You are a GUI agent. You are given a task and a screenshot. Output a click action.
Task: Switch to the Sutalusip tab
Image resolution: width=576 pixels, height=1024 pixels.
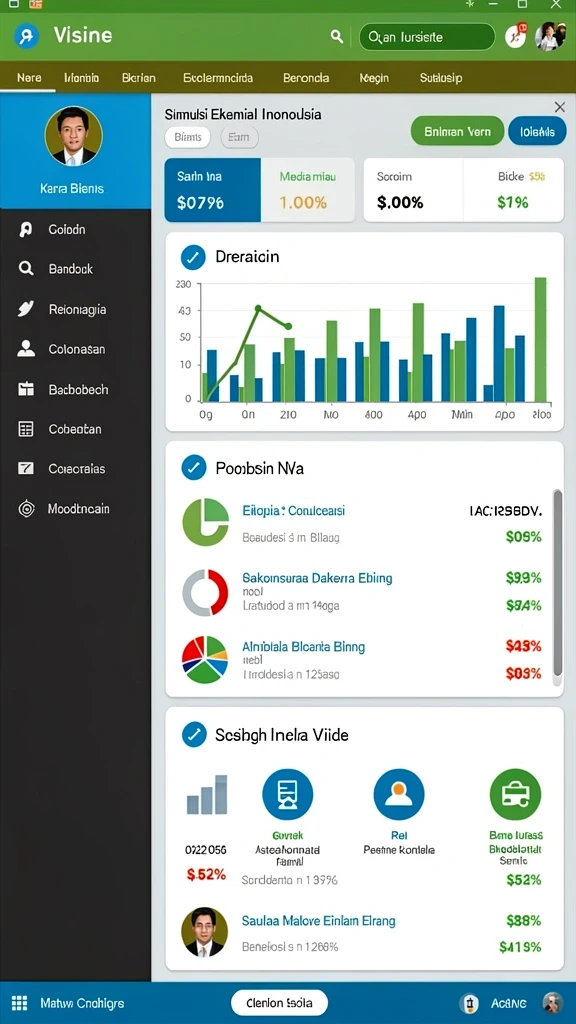pos(440,78)
